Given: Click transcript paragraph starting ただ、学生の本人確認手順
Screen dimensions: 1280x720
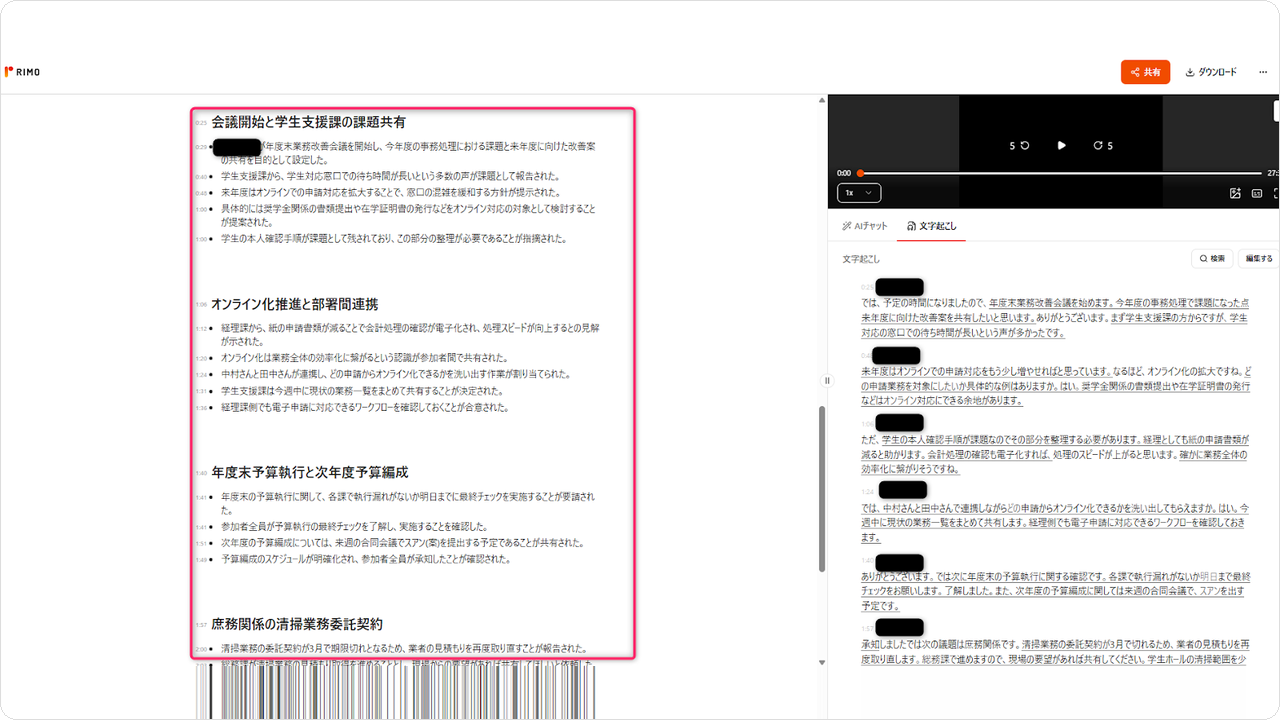Looking at the screenshot, I should (x=1054, y=454).
